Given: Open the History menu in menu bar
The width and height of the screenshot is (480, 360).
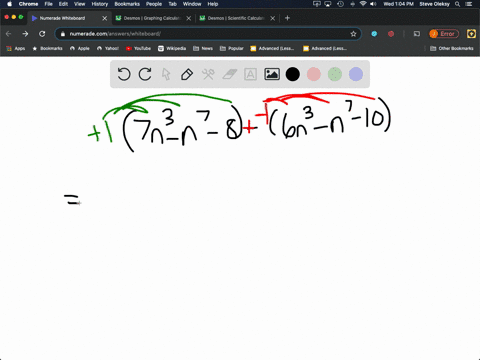Looking at the screenshot, I should click(x=100, y=4).
